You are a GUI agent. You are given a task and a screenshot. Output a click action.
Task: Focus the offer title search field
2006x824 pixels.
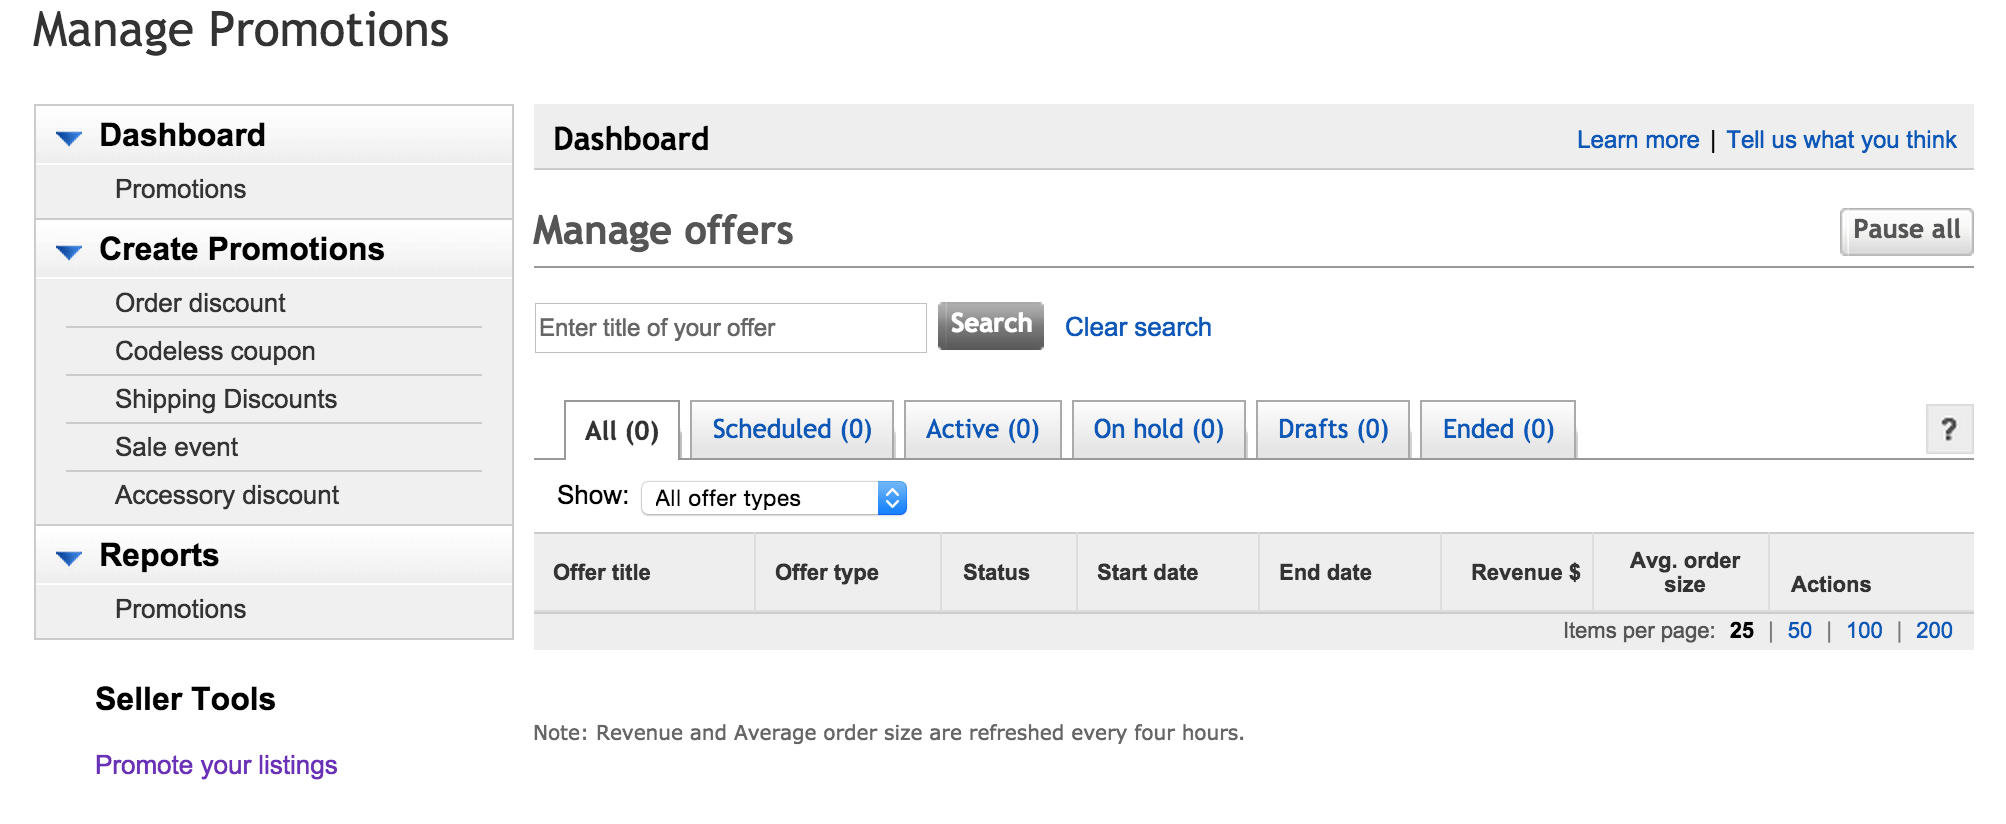[731, 328]
